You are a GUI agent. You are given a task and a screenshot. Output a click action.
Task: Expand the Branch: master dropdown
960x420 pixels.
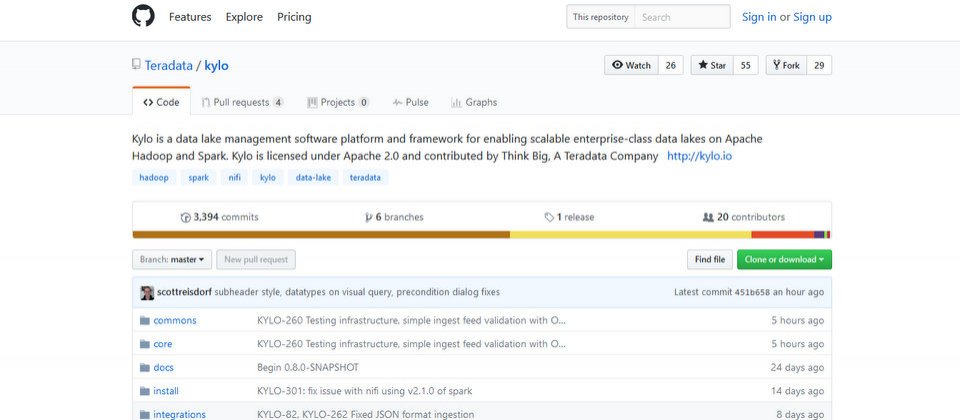(x=172, y=260)
